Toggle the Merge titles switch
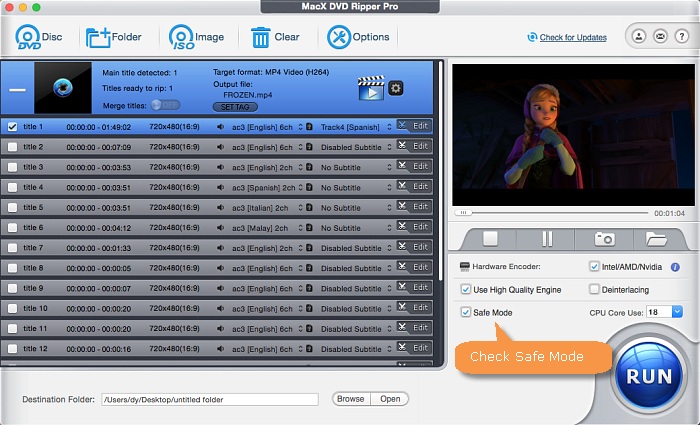 click(165, 105)
